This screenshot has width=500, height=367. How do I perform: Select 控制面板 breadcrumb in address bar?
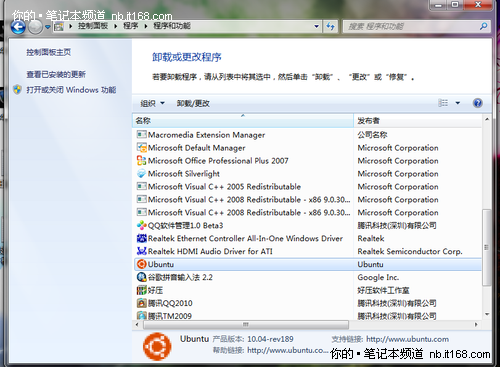[x=93, y=26]
